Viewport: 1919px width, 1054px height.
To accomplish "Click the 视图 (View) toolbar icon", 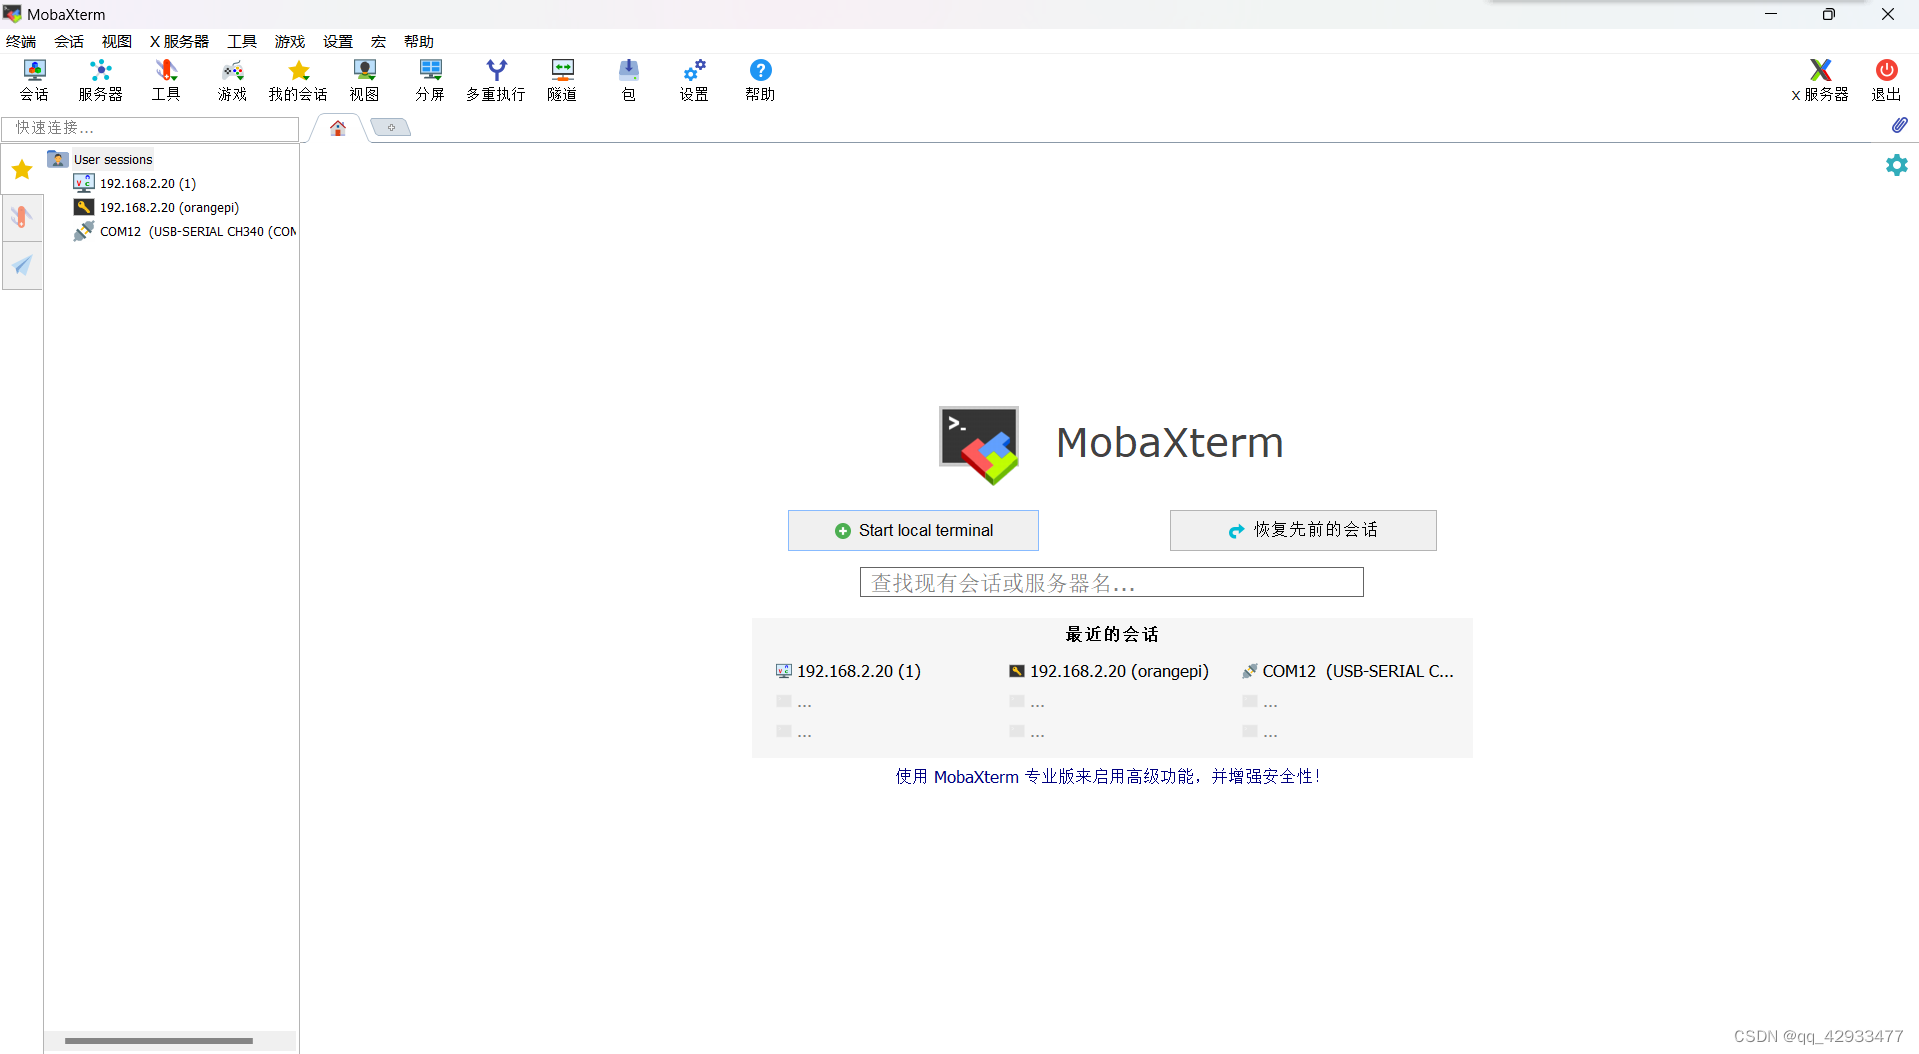I will click(364, 80).
